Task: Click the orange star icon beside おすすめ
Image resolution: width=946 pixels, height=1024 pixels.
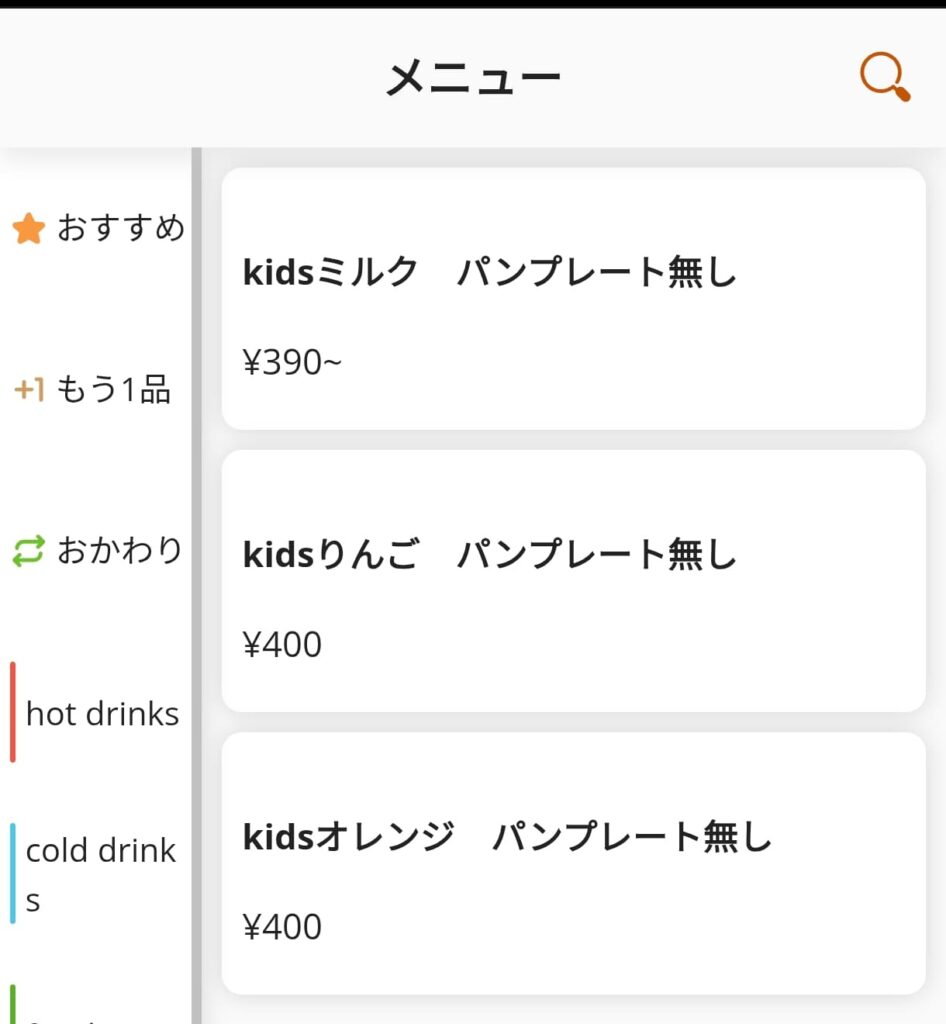Action: 29,230
